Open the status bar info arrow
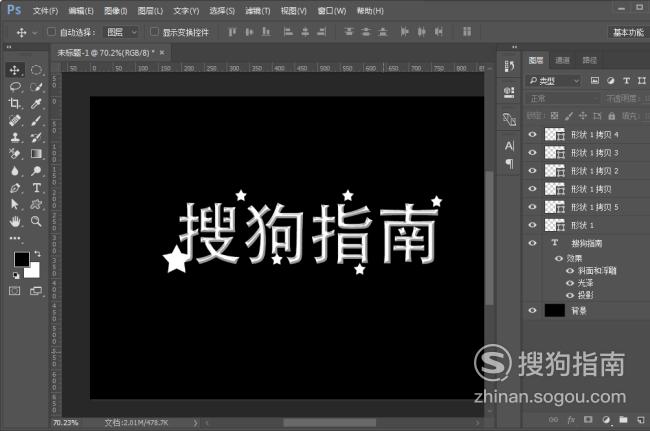This screenshot has height=431, width=650. click(x=195, y=423)
